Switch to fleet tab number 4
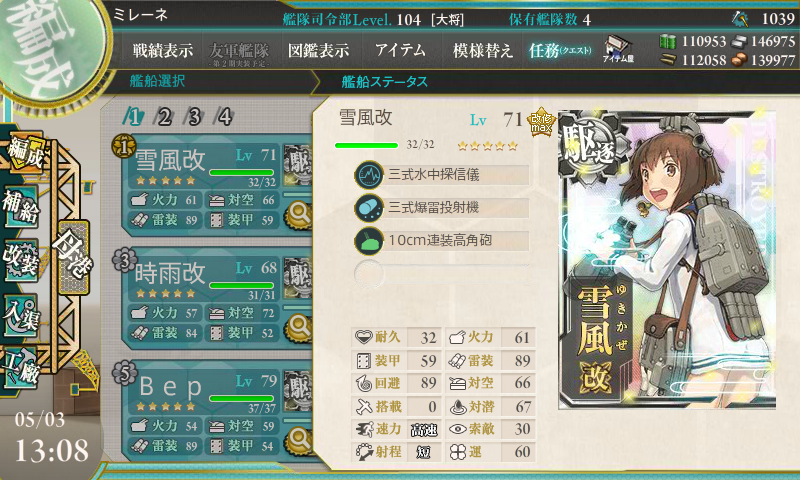800x480 pixels. pos(224,117)
